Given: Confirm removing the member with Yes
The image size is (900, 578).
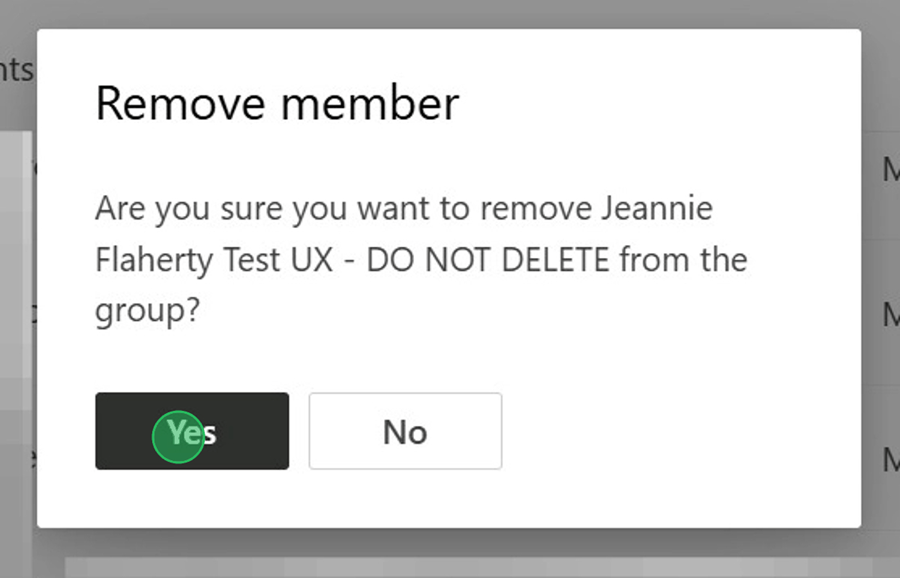Looking at the screenshot, I should pyautogui.click(x=192, y=431).
